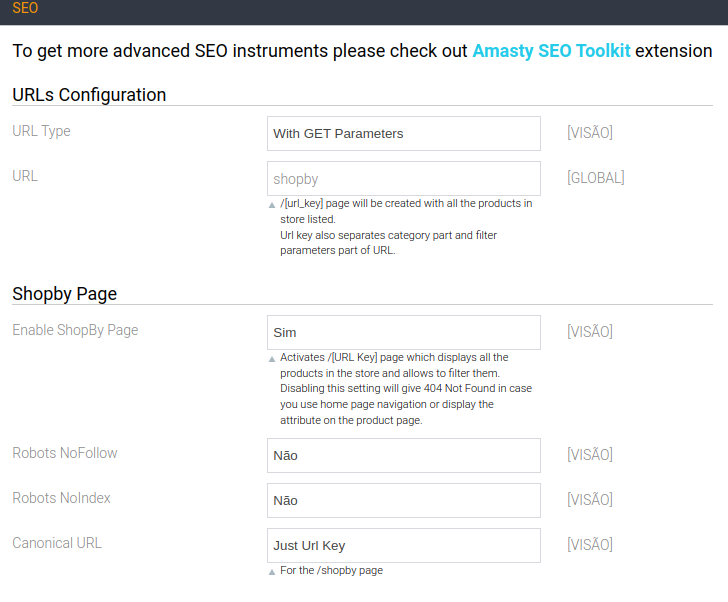Click the note triangle icon under URL field
Screen dimensions: 728x602
tap(272, 205)
